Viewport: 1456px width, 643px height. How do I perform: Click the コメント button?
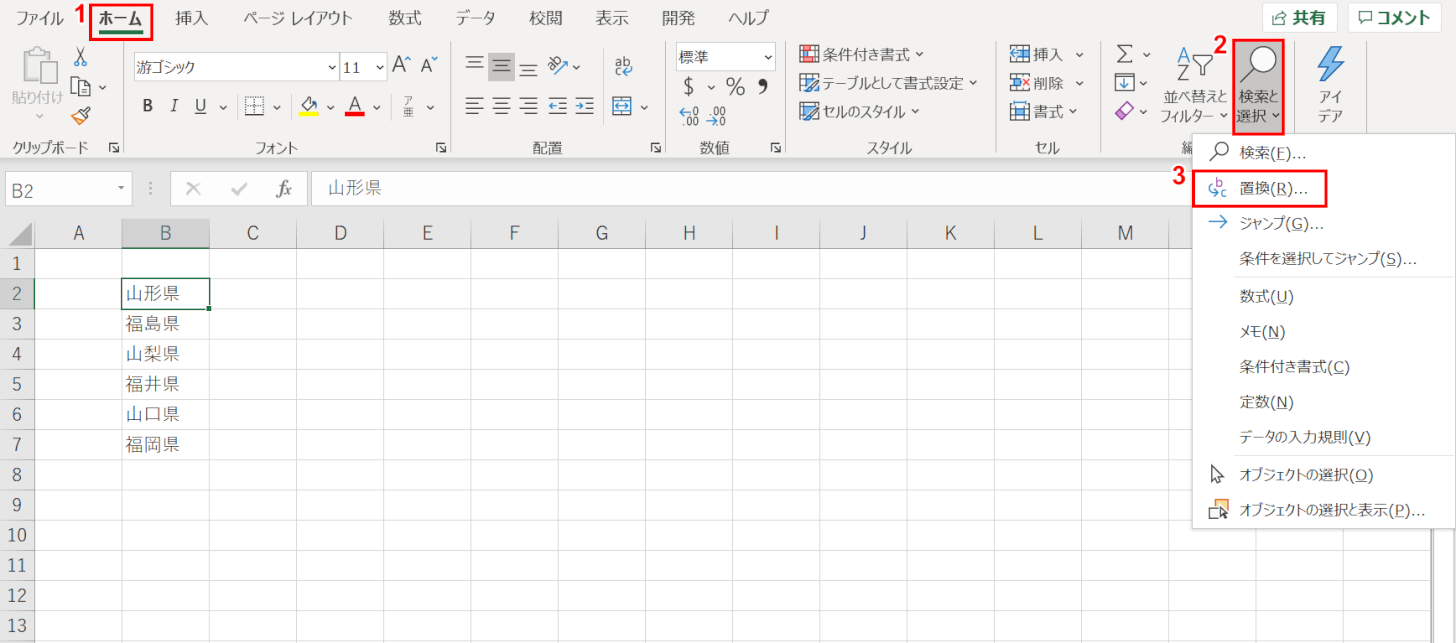1394,17
